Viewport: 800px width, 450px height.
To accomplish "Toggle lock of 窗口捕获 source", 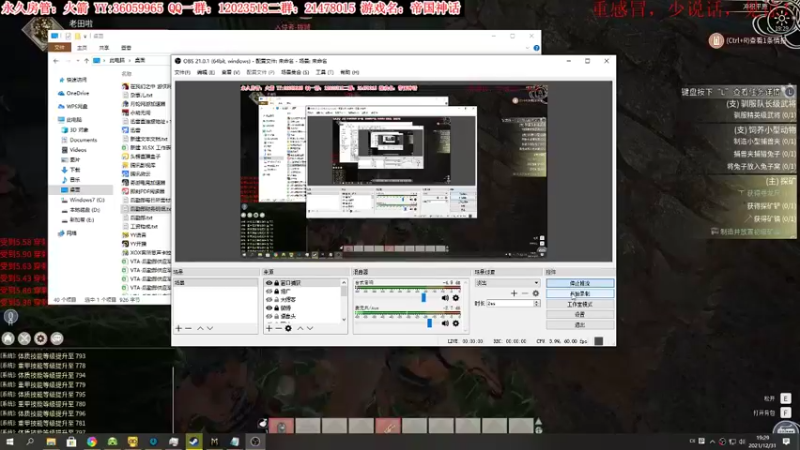I will click(277, 283).
